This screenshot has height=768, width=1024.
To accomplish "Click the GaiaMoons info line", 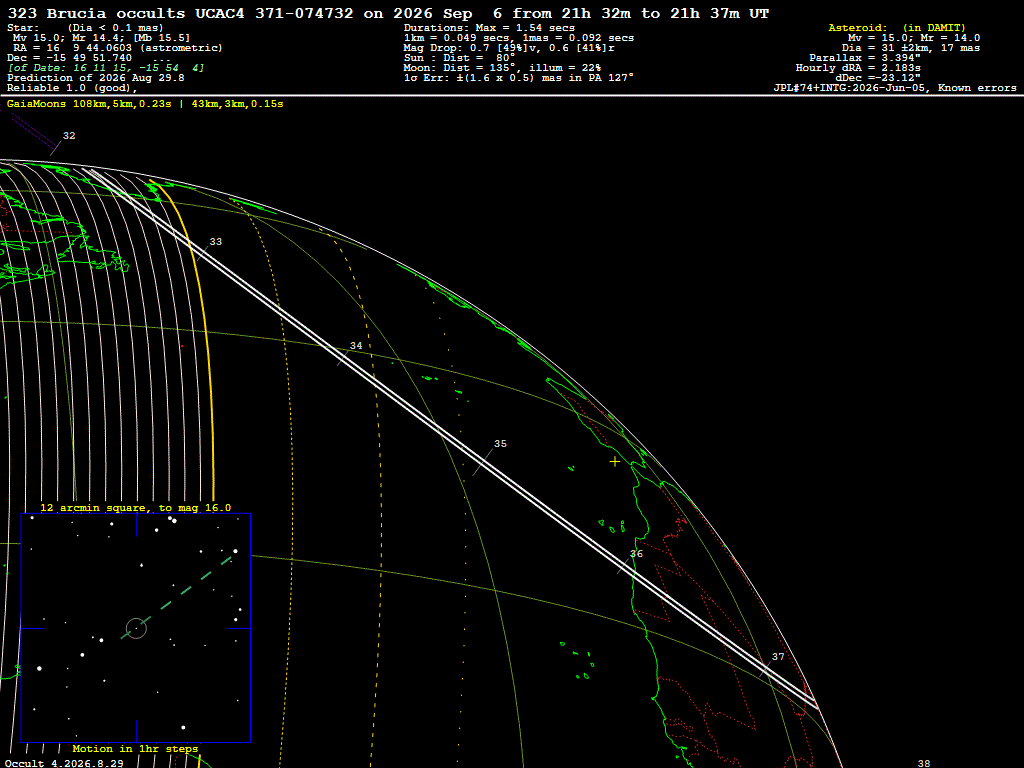I will 145,104.
